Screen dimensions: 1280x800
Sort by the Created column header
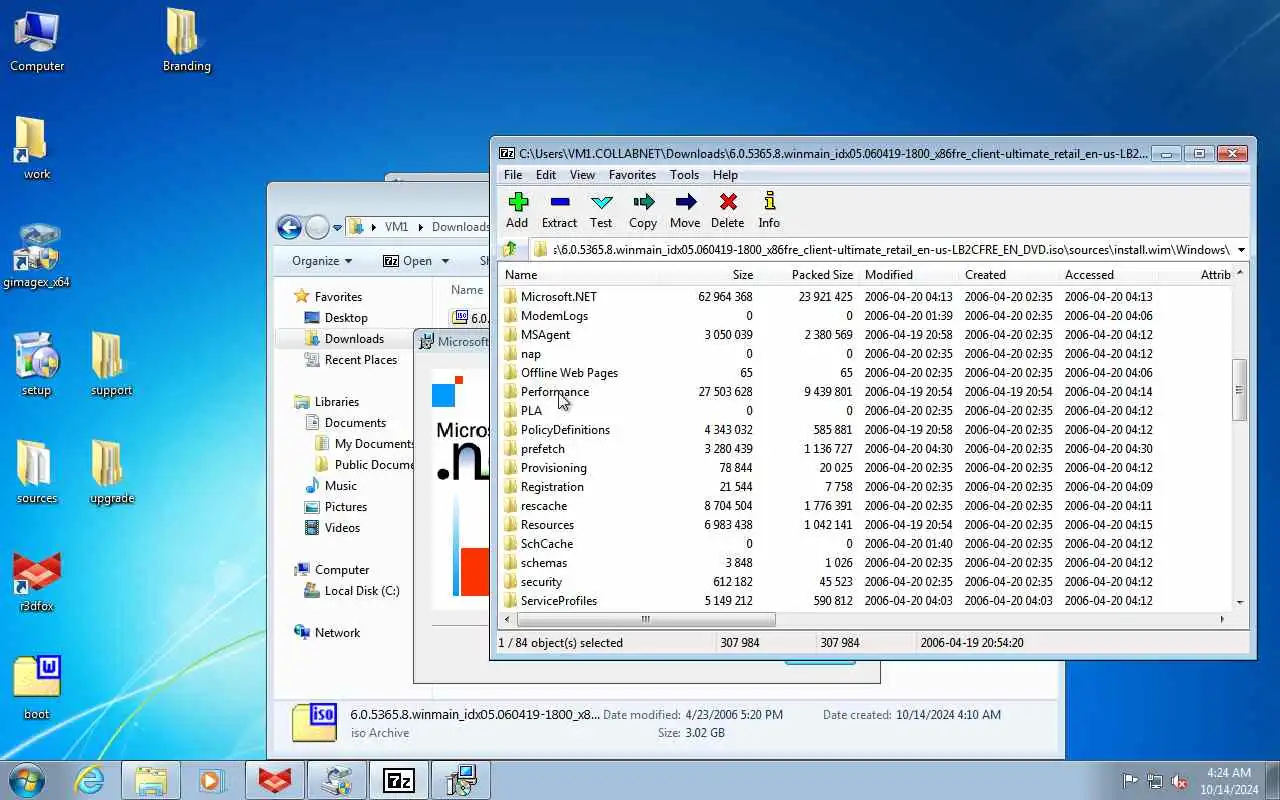pyautogui.click(x=1009, y=274)
